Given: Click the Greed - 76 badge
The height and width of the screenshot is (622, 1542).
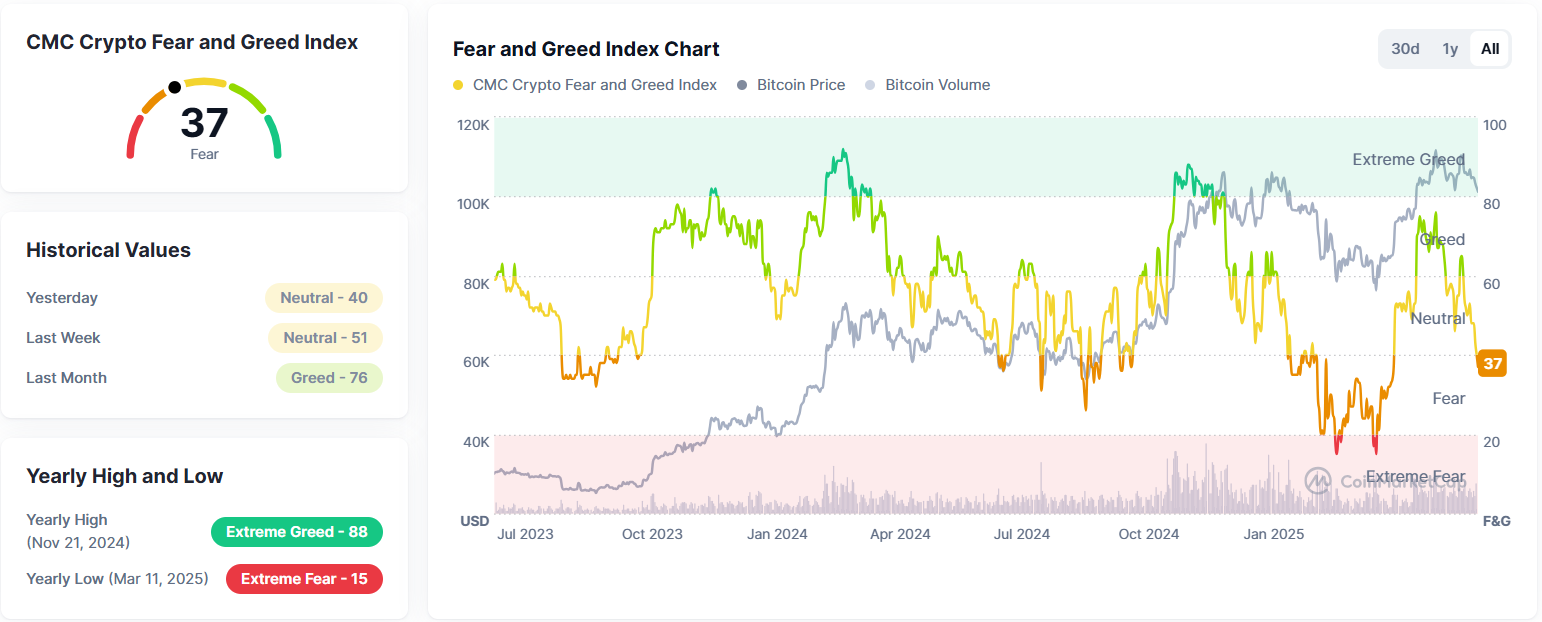Looking at the screenshot, I should (x=329, y=378).
